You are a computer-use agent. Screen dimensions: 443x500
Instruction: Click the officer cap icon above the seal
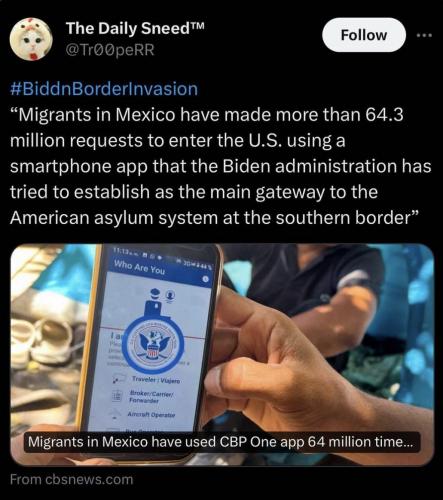click(x=155, y=294)
